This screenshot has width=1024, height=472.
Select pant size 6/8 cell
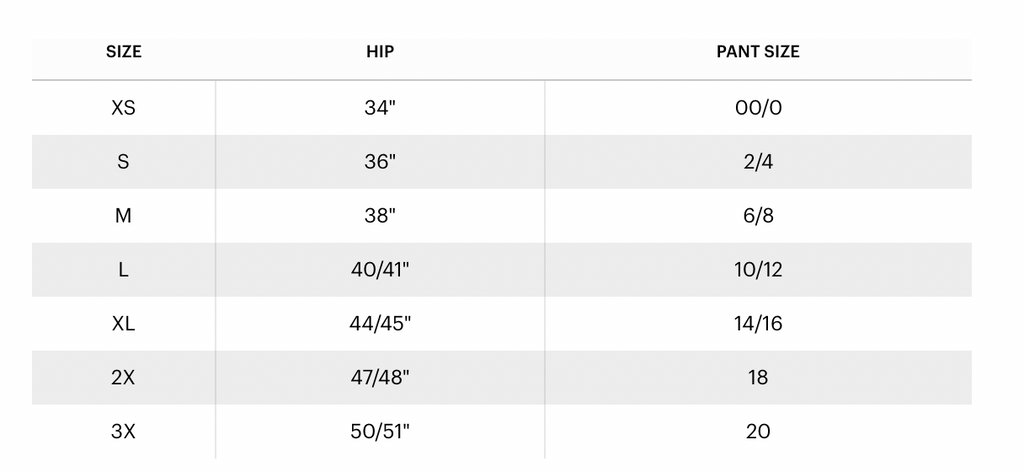point(758,216)
